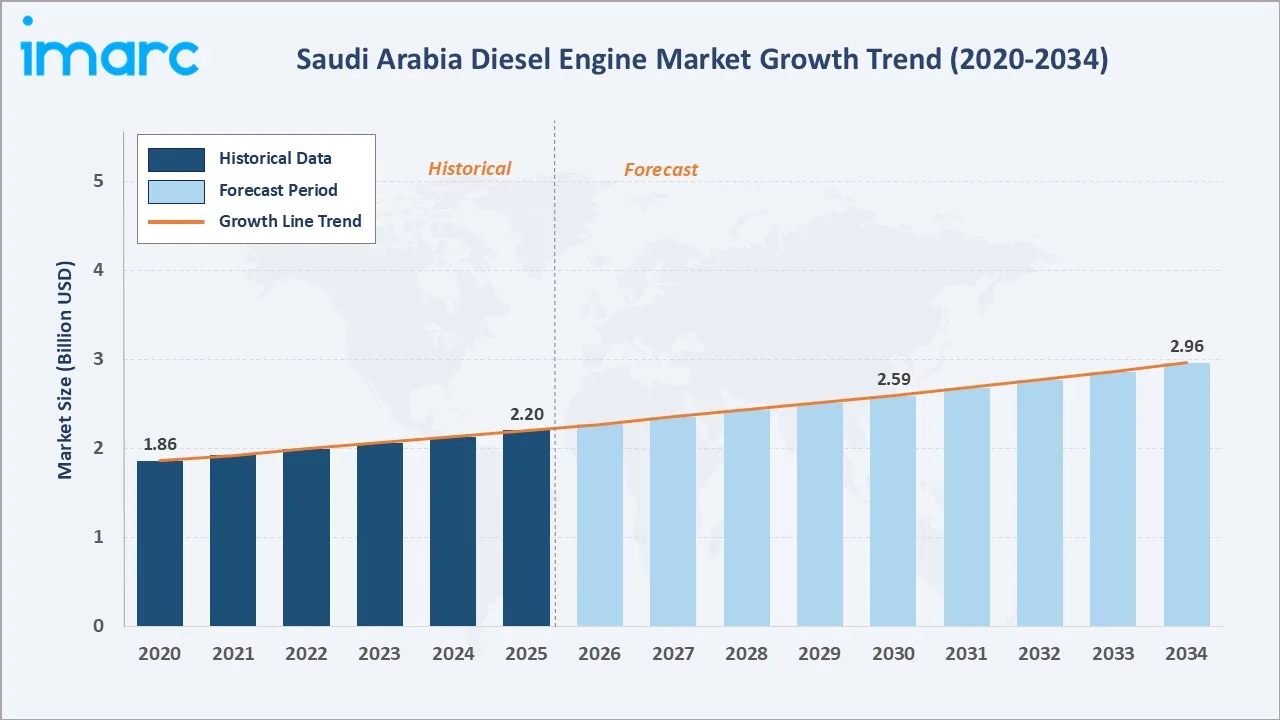Click the y-axis value '4'
Viewport: 1280px width, 720px height.
[x=98, y=271]
